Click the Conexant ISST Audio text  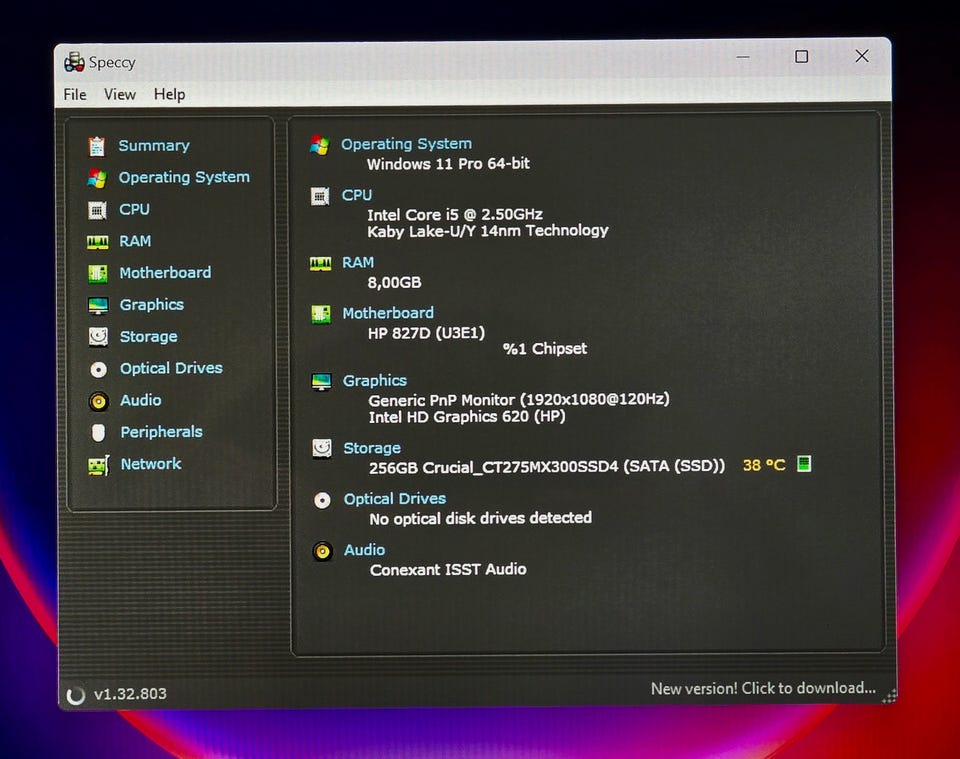pyautogui.click(x=448, y=570)
